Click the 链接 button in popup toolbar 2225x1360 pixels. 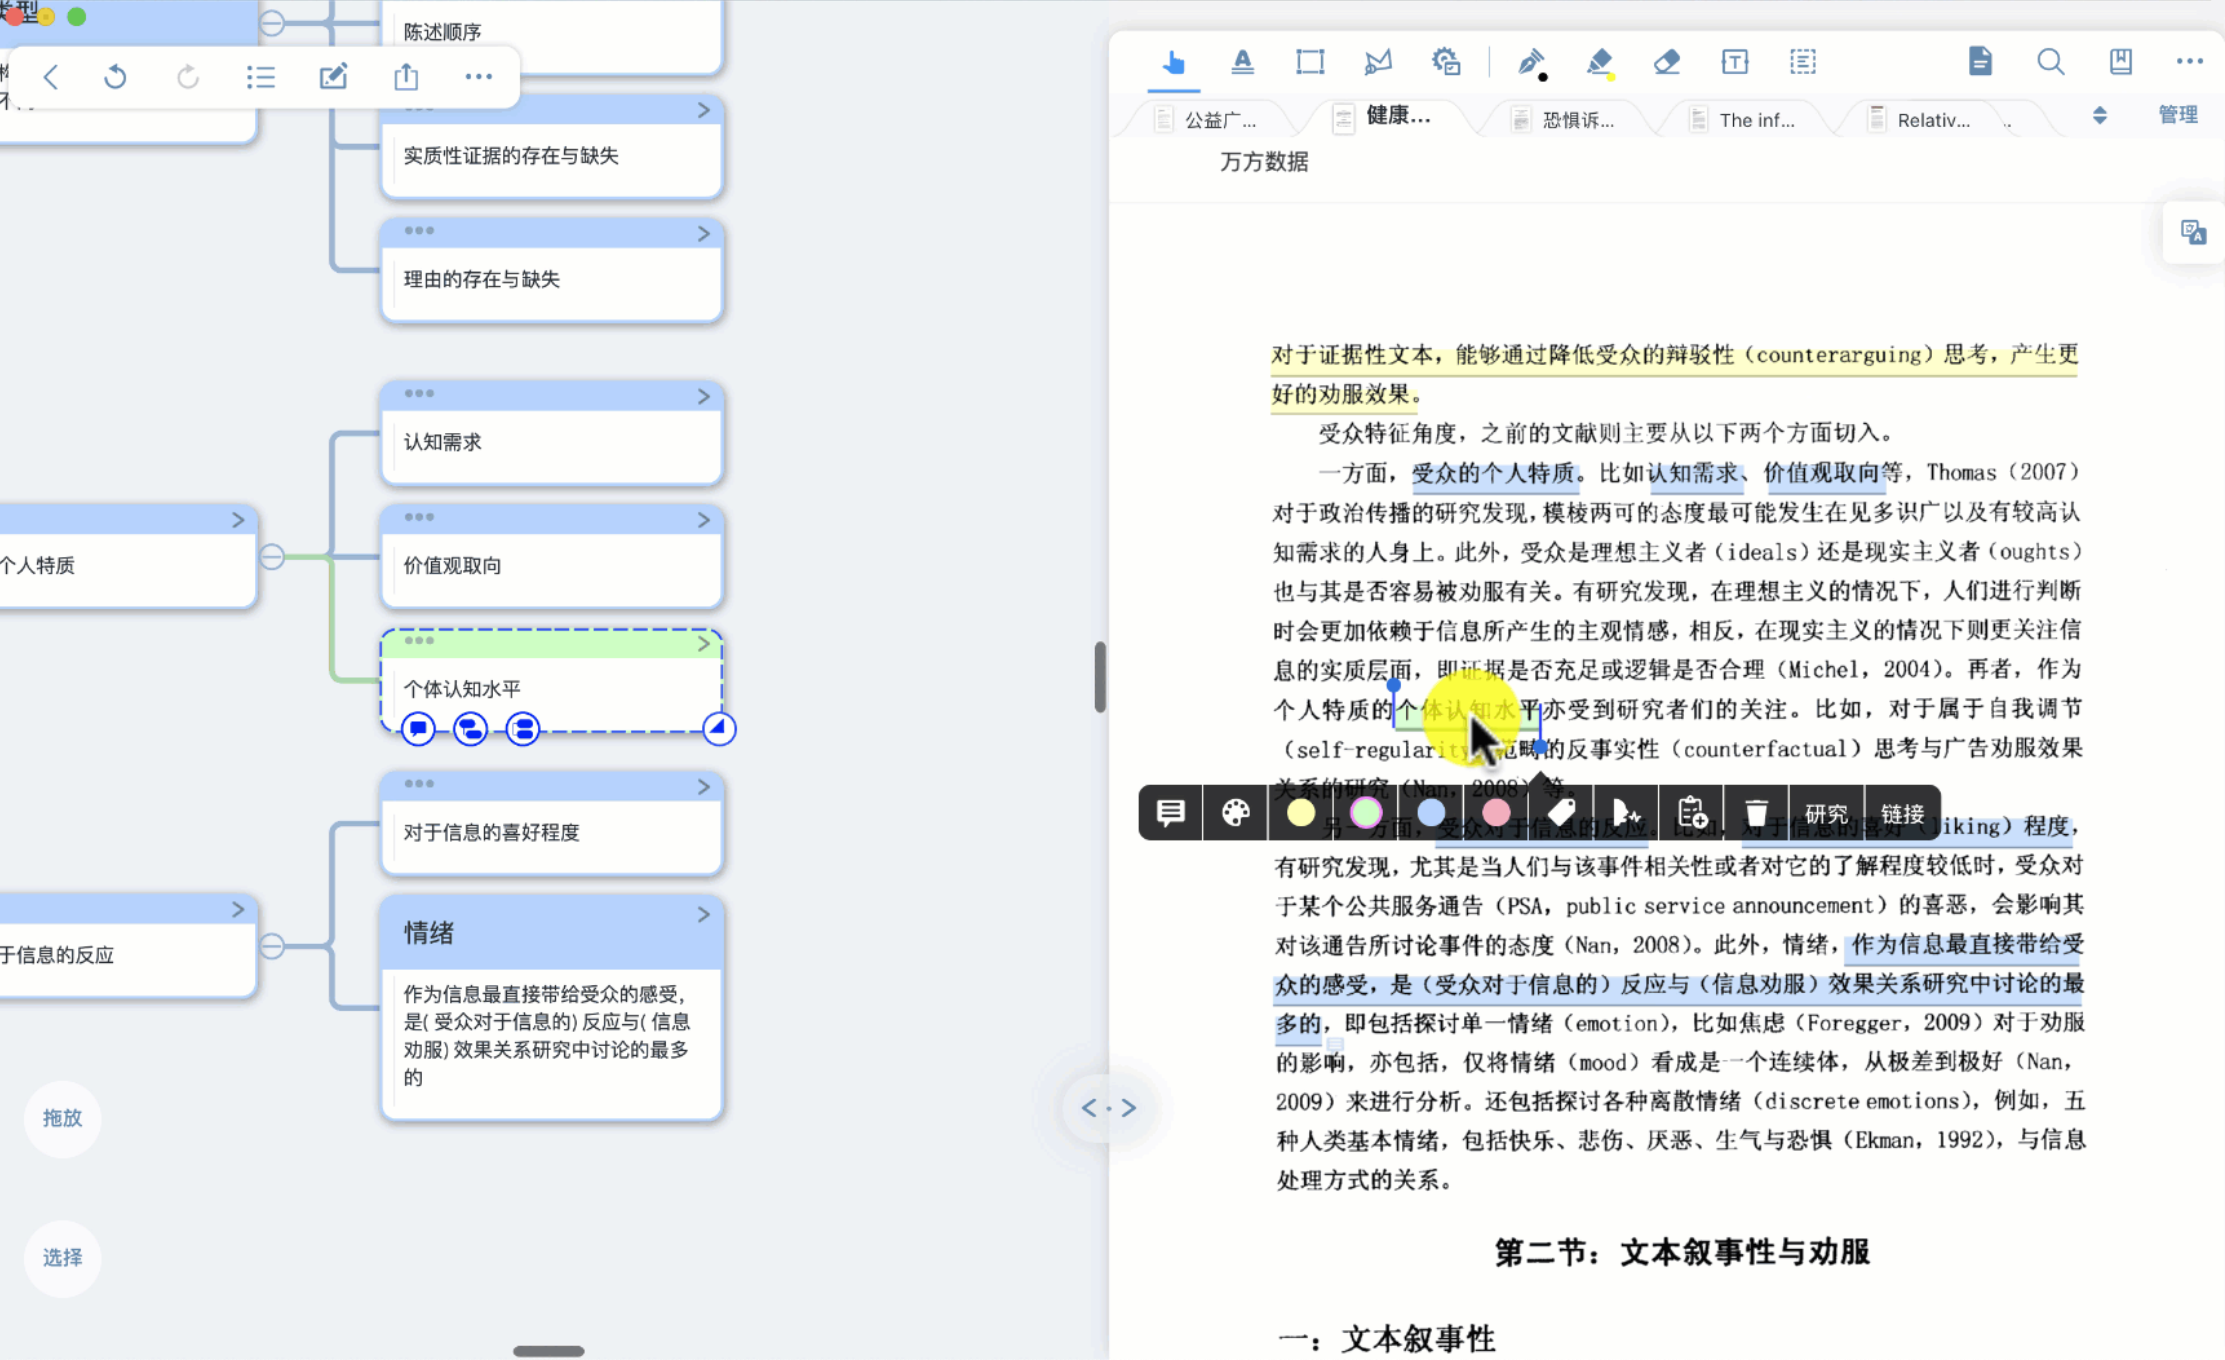(1902, 814)
